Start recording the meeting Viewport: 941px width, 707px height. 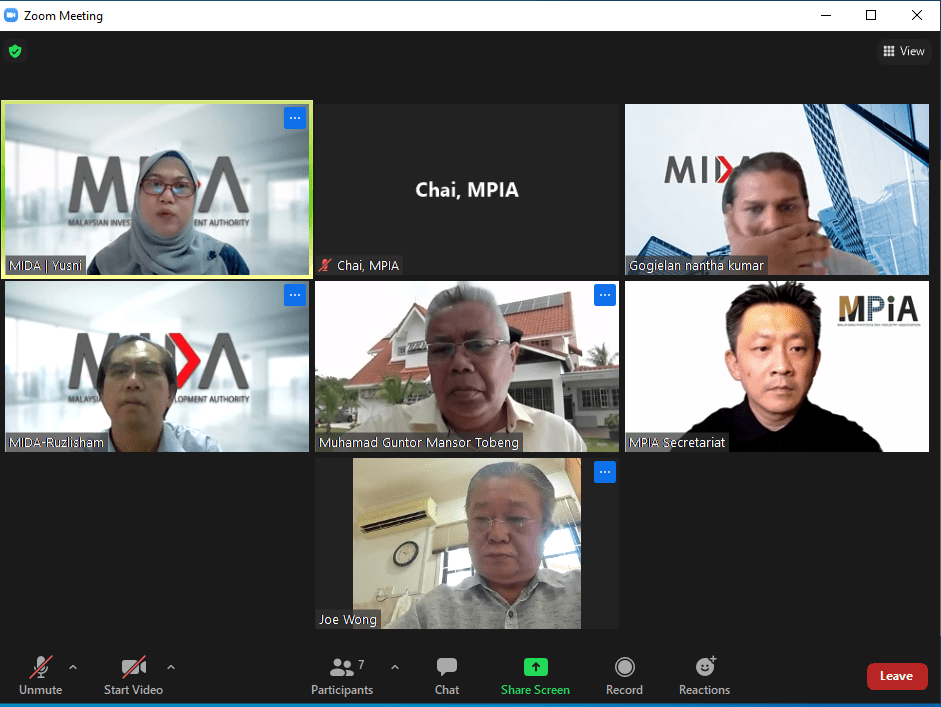coord(624,675)
